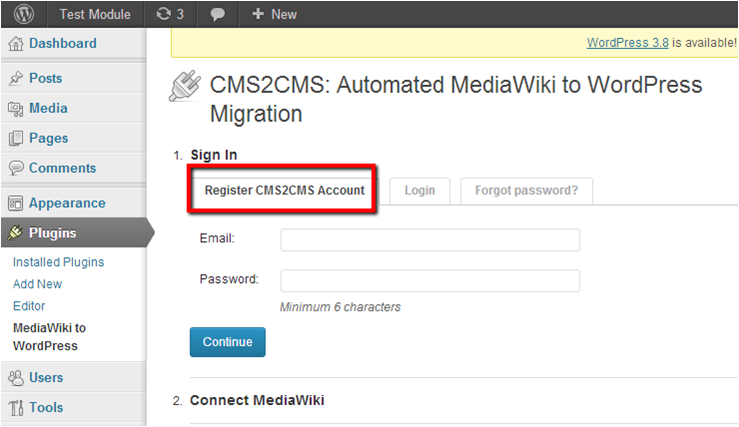
Task: Open the Pages menu
Action: coord(49,138)
